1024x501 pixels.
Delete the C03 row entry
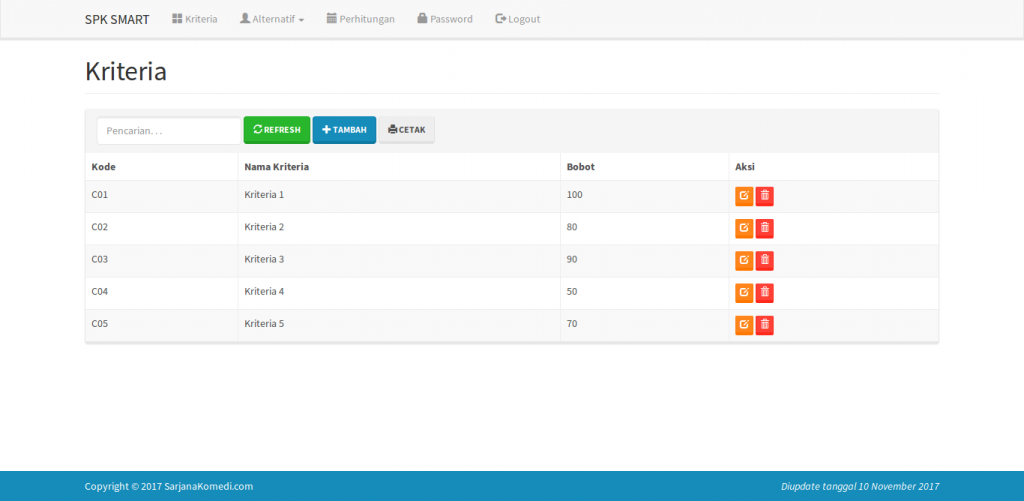[x=765, y=261]
